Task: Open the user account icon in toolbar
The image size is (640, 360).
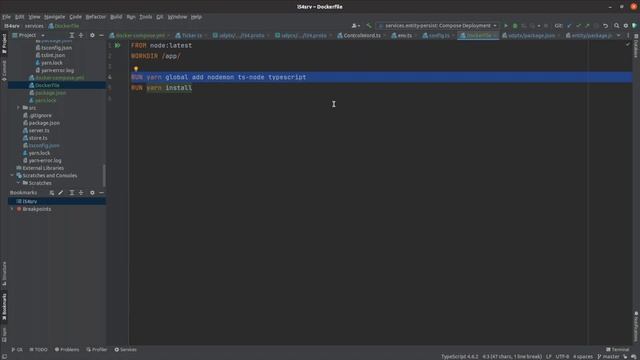Action: 355,26
